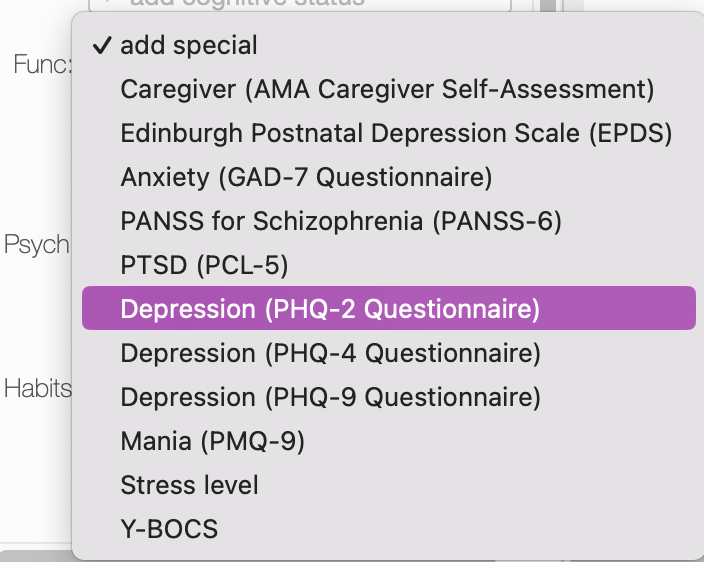Viewport: 704px width, 562px height.
Task: Click the horizontal scrollbar at the bottom edge
Action: coord(35,555)
